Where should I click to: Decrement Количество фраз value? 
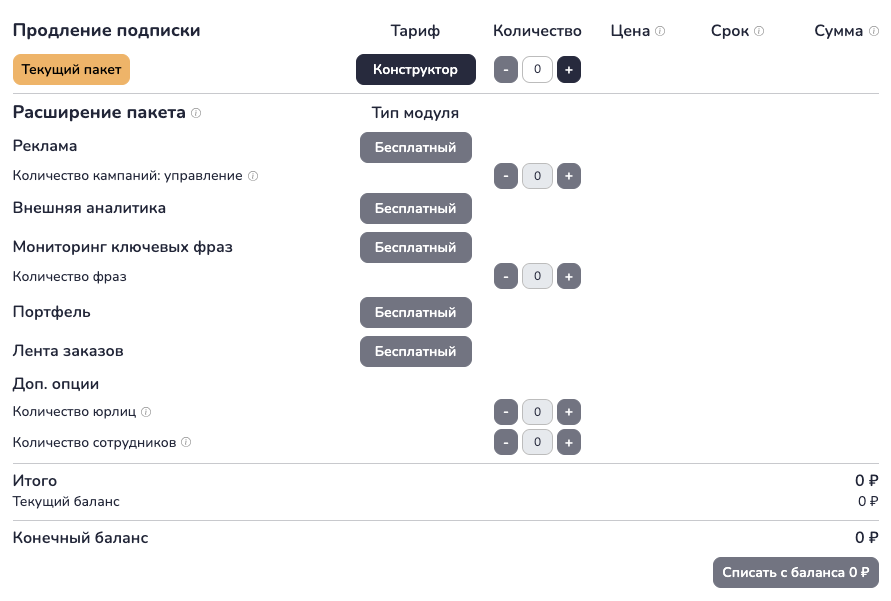click(x=506, y=276)
